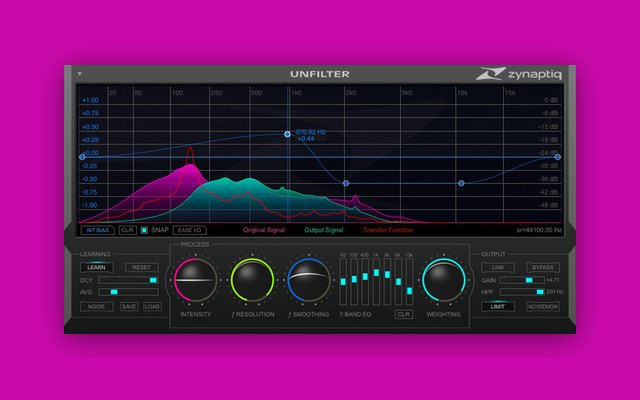Click the Output Signal legend label
This screenshot has width=640, height=400.
point(324,230)
